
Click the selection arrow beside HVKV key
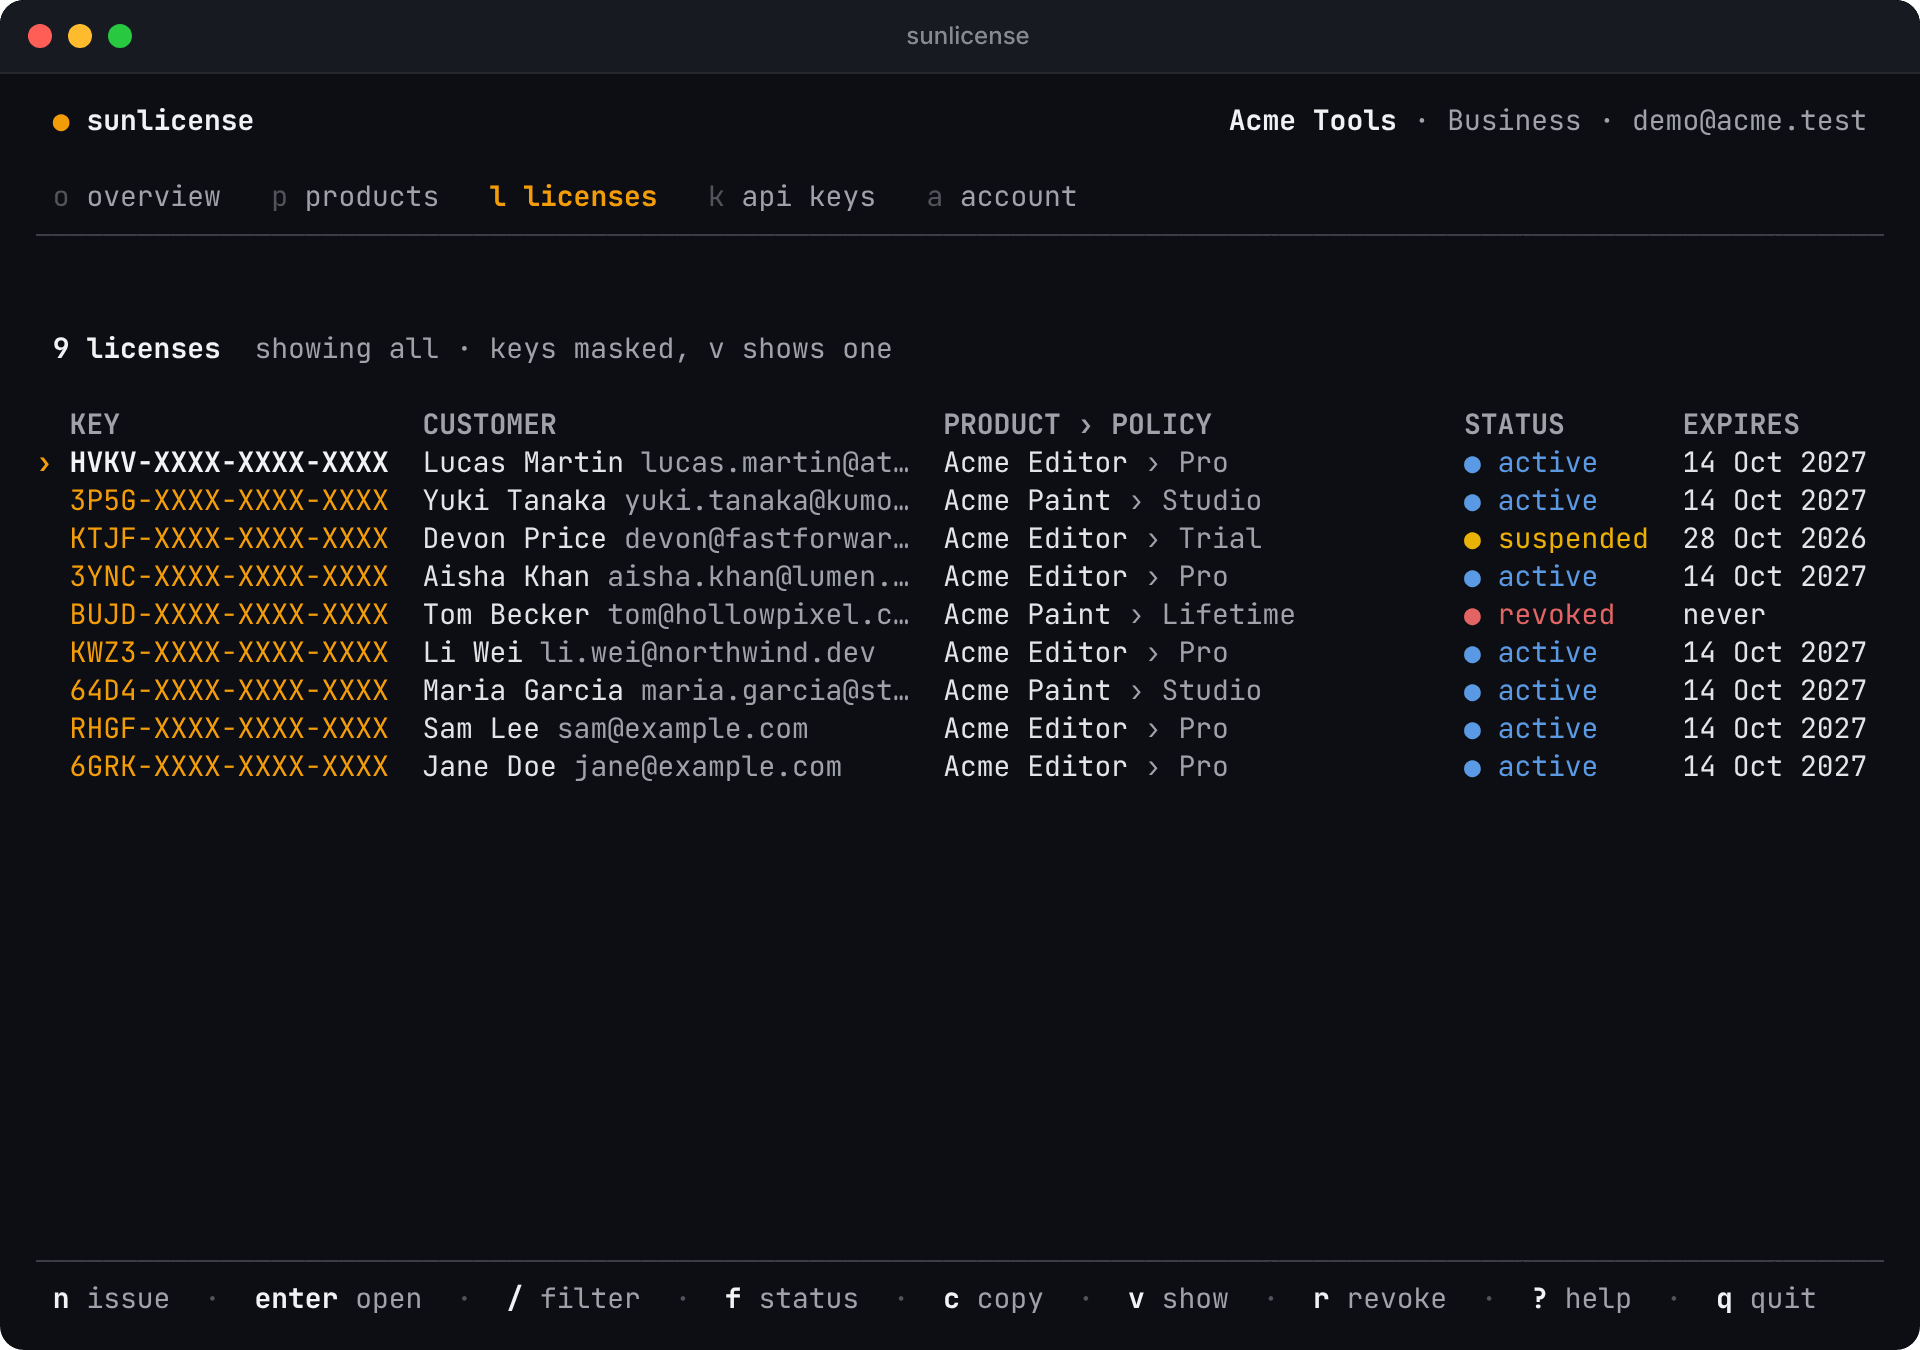coord(44,463)
